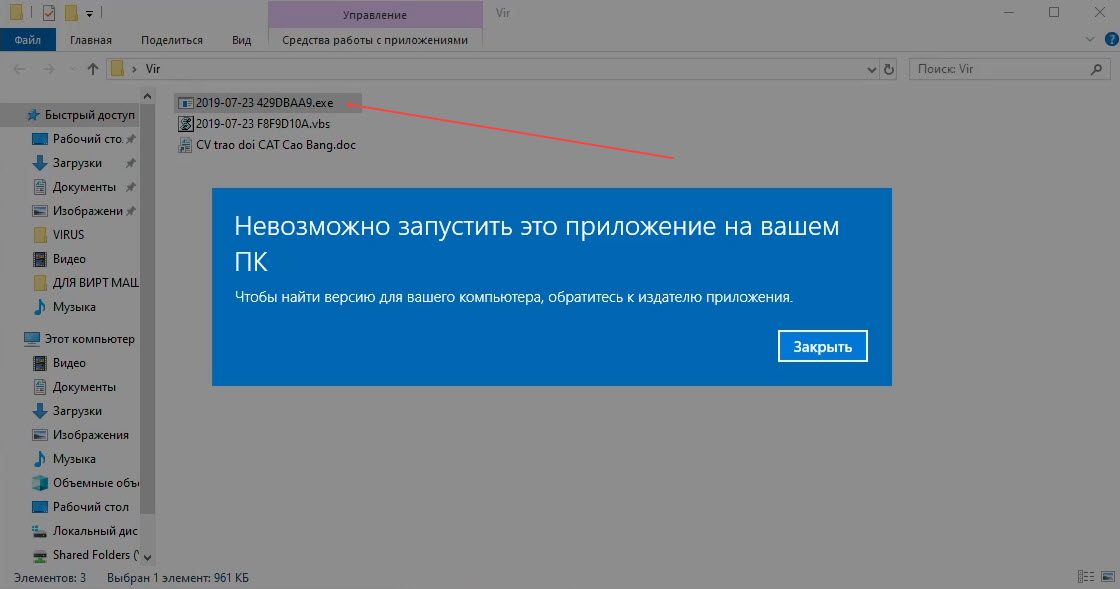Screen dimensions: 1120x589
Task: Select CV trao doi CAT Cao Bang.doc
Action: [276, 145]
